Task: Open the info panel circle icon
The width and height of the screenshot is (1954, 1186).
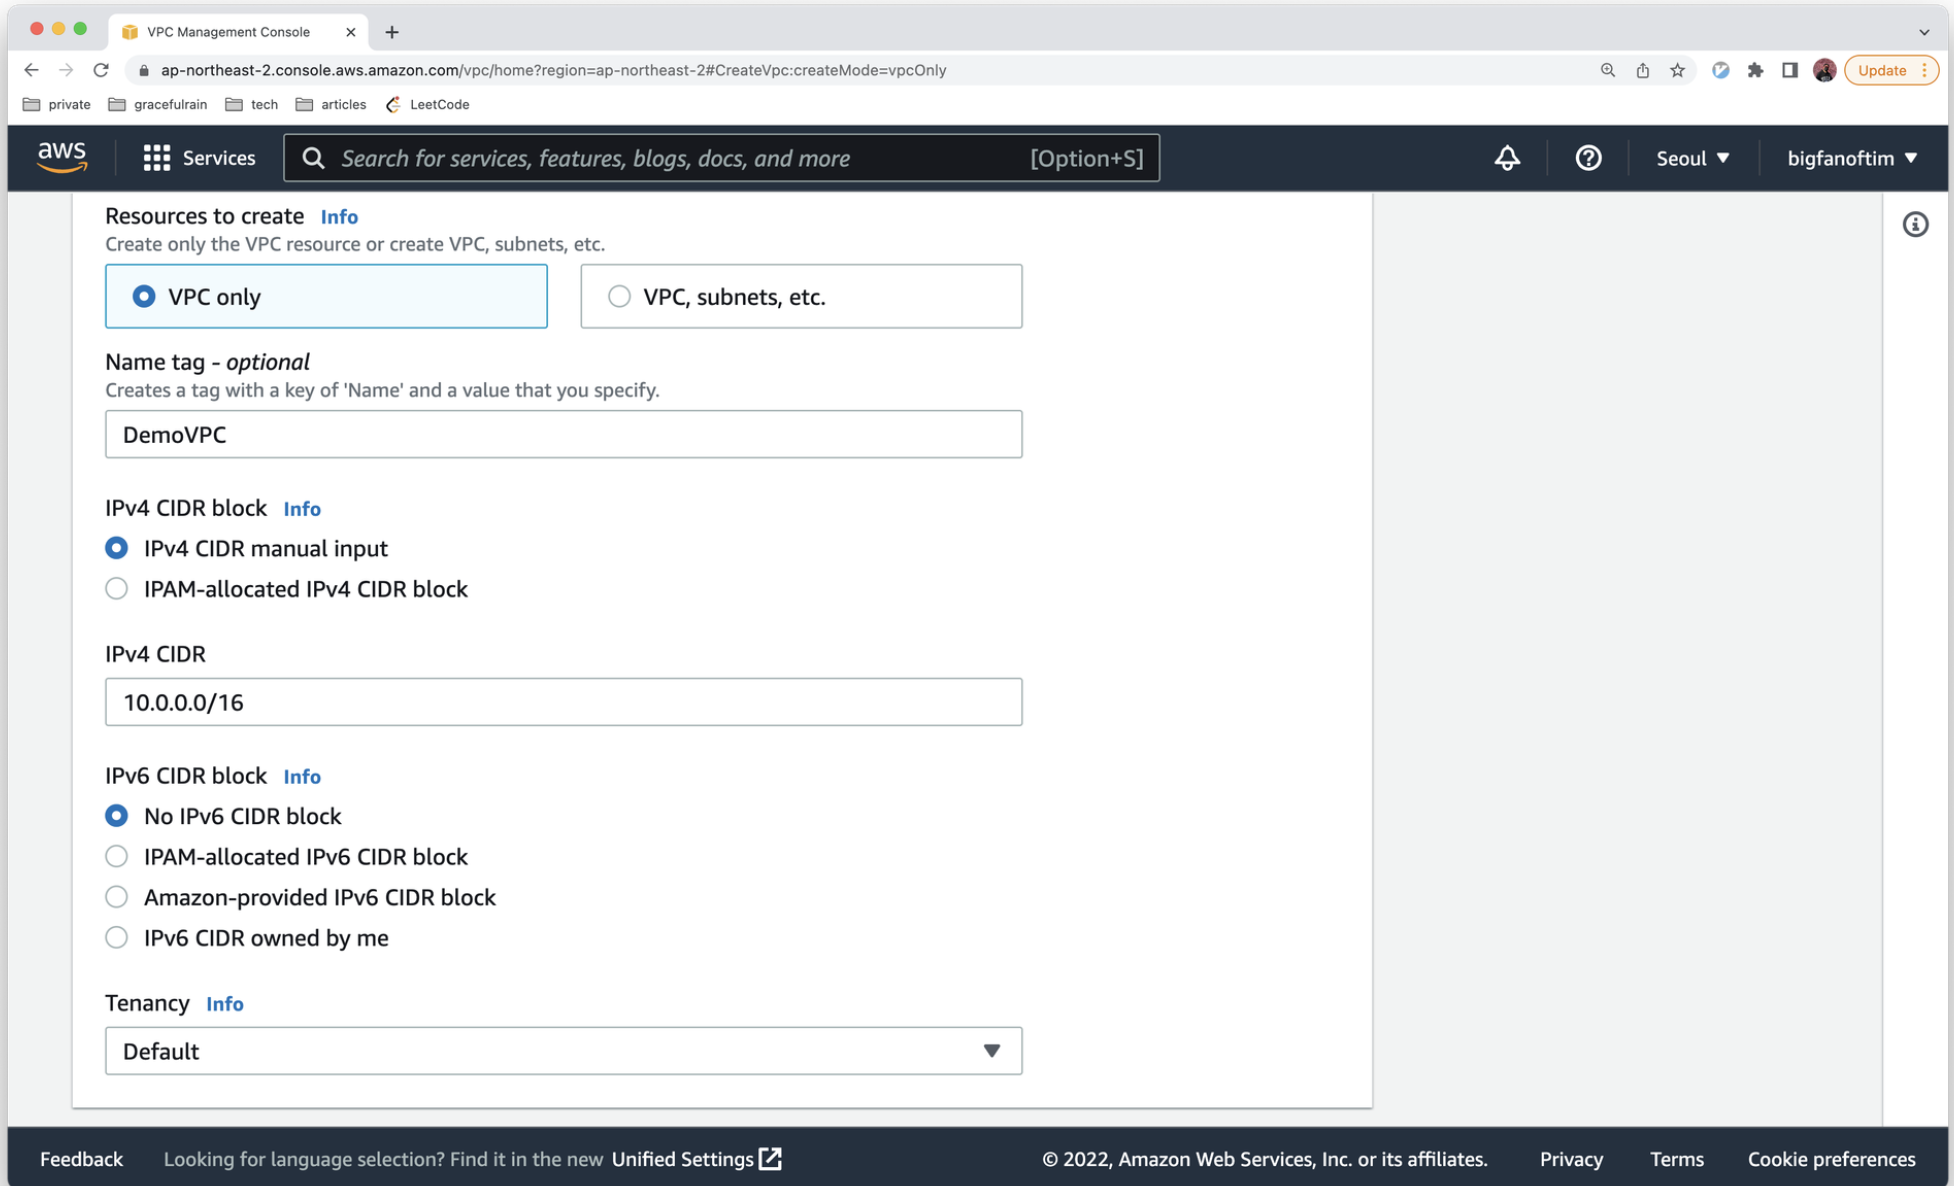Action: tap(1914, 224)
